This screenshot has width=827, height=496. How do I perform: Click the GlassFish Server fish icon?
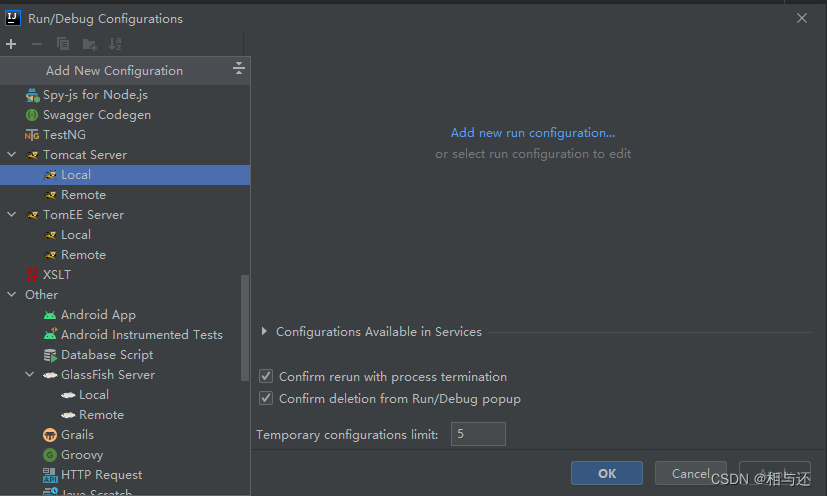50,375
